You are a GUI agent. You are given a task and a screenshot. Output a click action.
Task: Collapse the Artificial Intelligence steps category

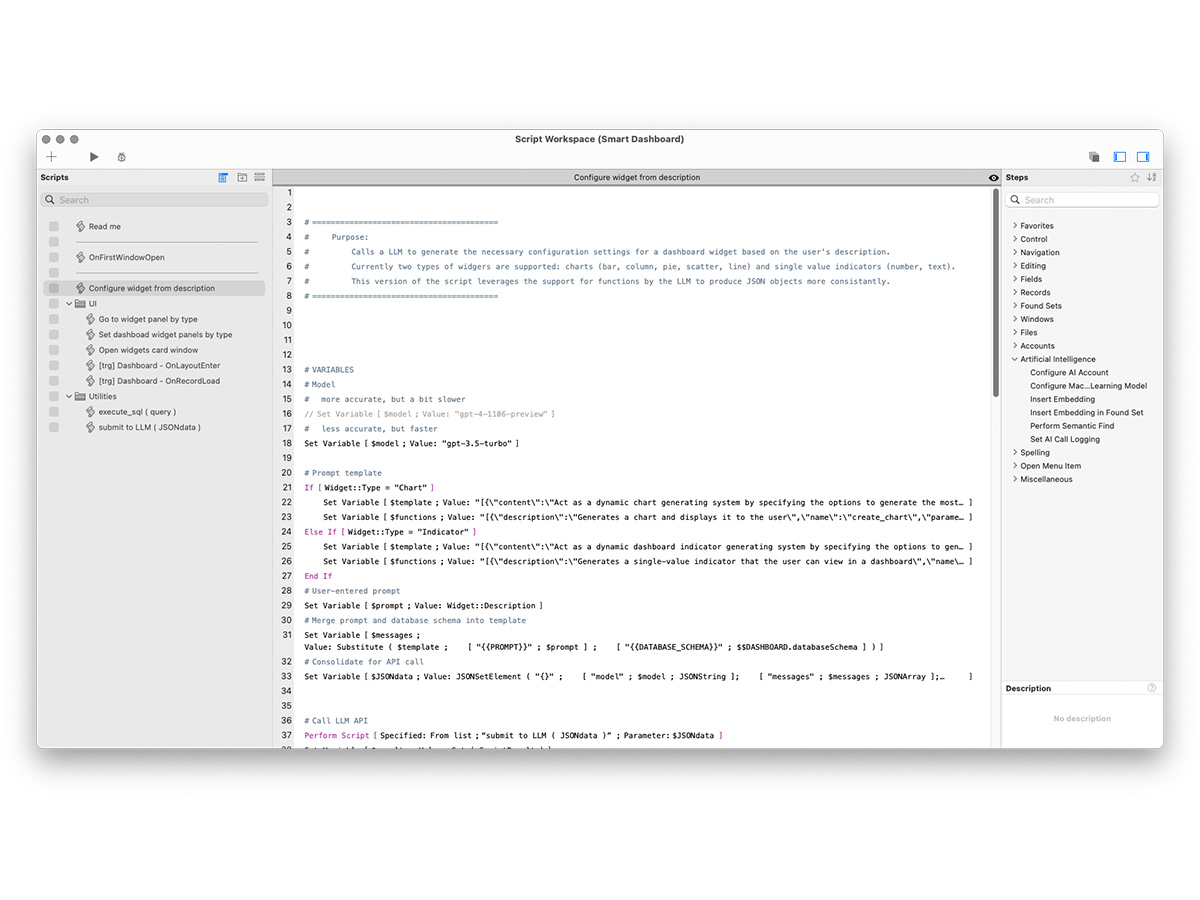(1015, 359)
